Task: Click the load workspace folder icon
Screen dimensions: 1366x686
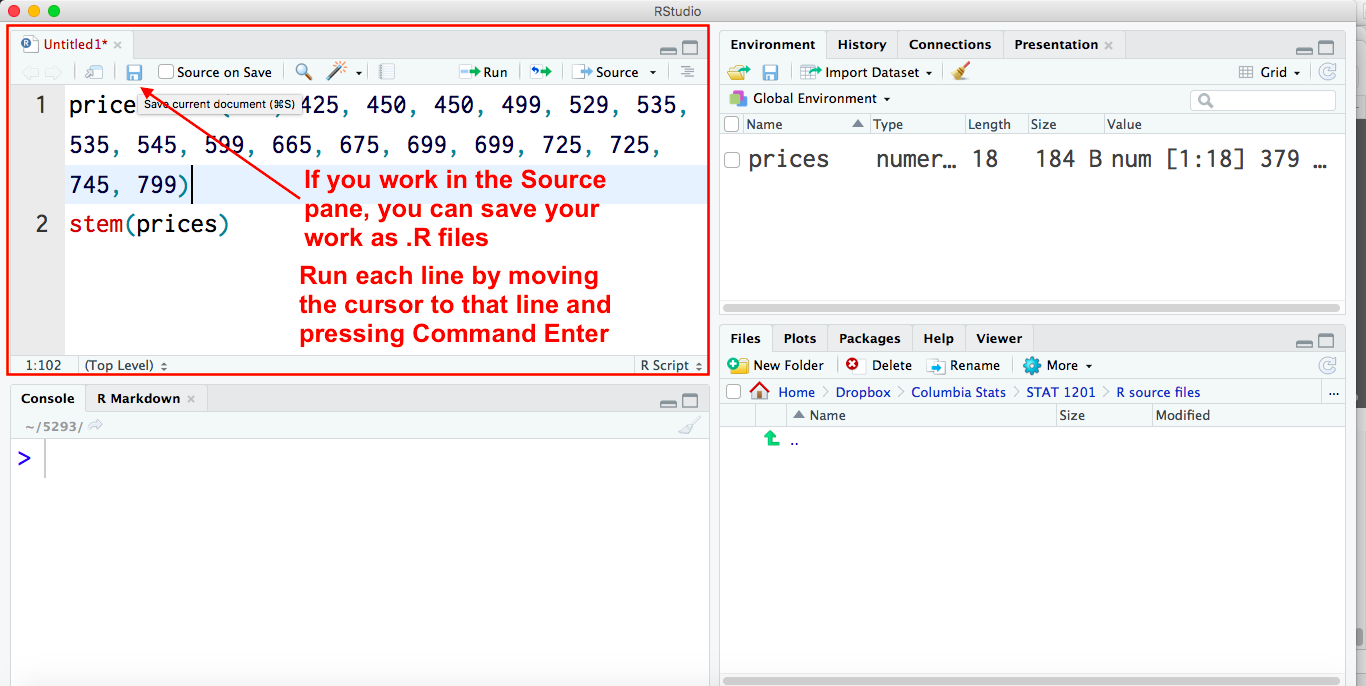Action: pyautogui.click(x=738, y=72)
